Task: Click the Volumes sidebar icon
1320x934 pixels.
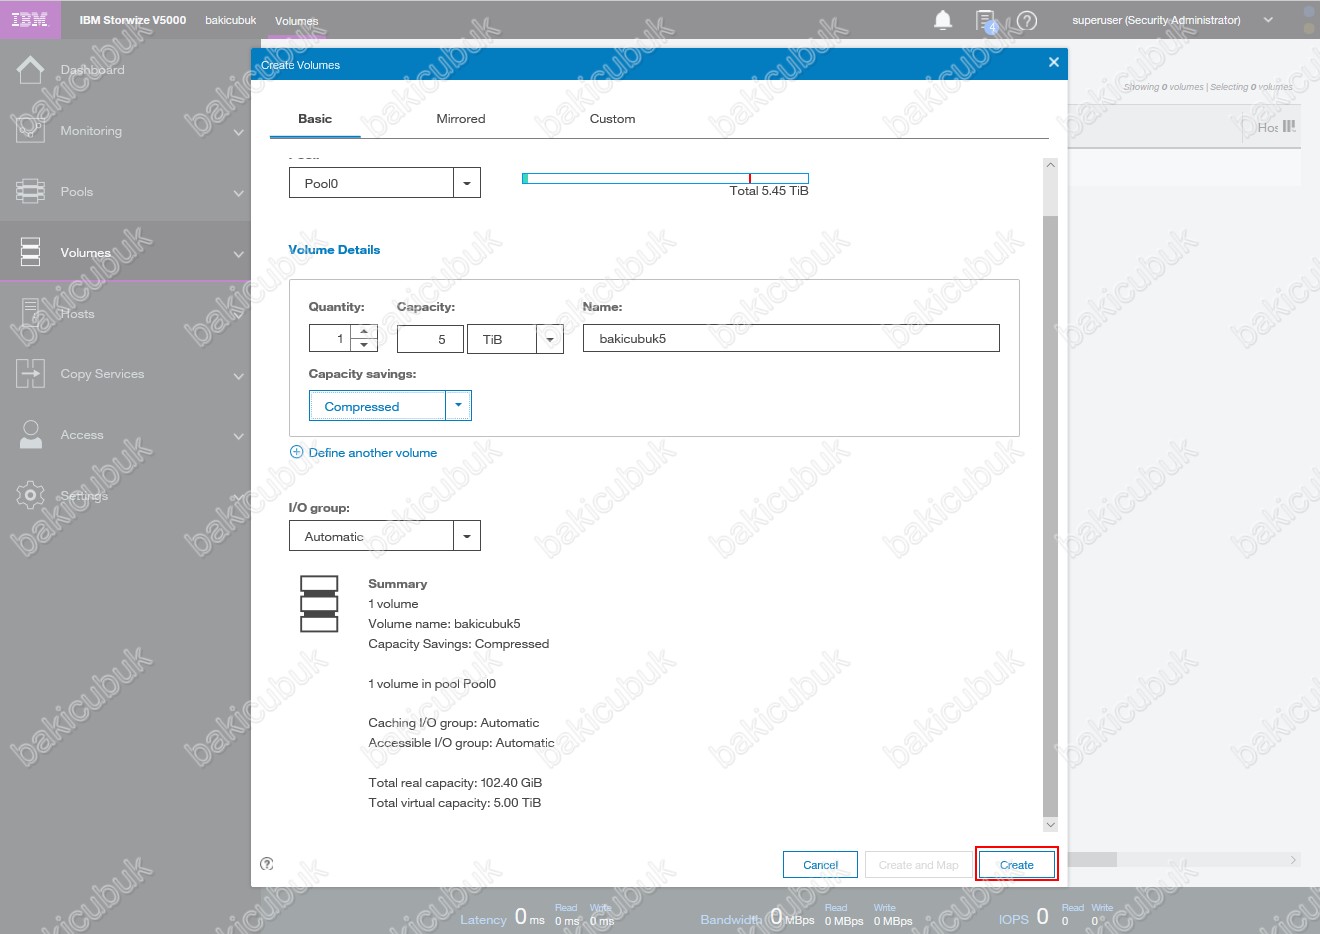Action: 31,252
